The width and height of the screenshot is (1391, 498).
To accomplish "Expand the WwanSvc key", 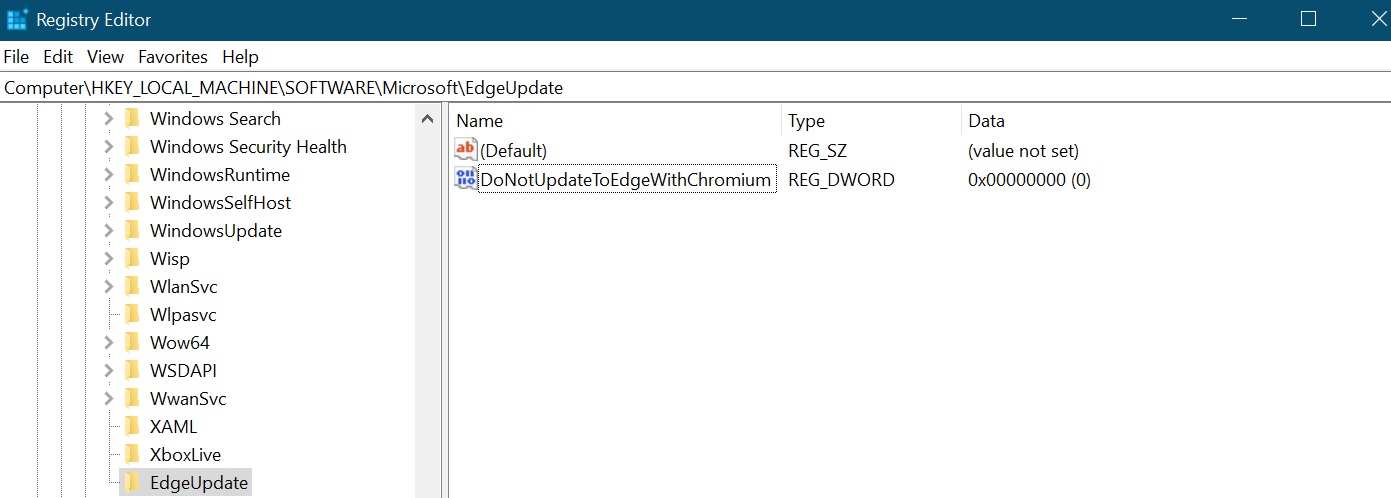I will (108, 398).
